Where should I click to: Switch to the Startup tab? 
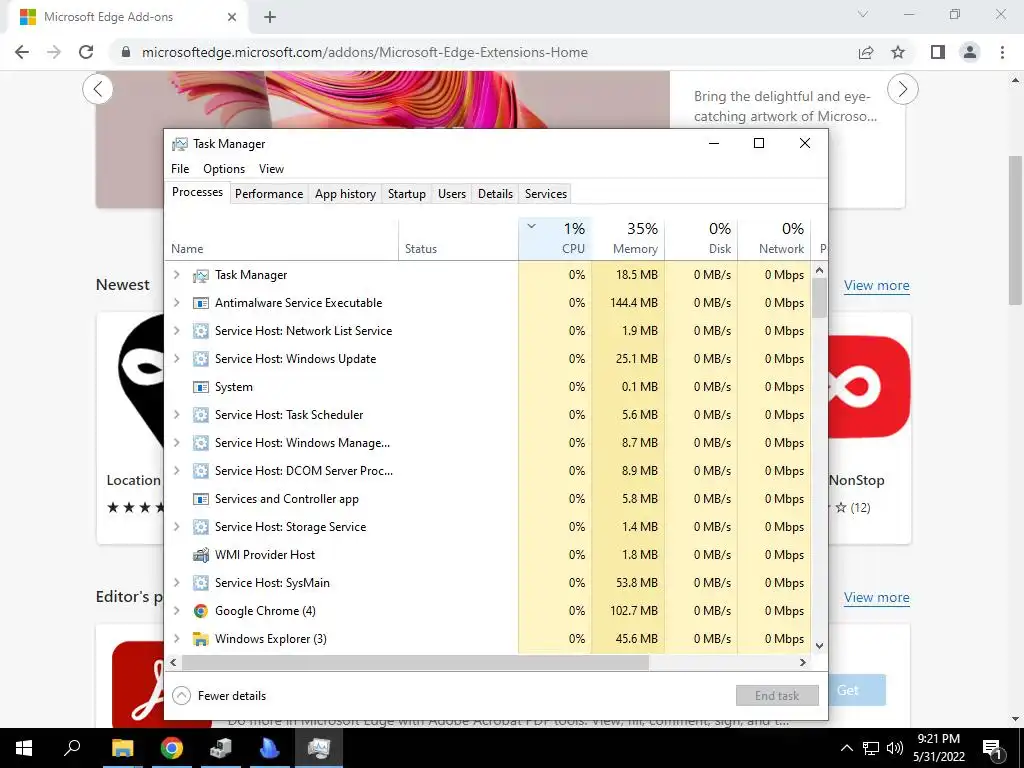click(x=406, y=194)
